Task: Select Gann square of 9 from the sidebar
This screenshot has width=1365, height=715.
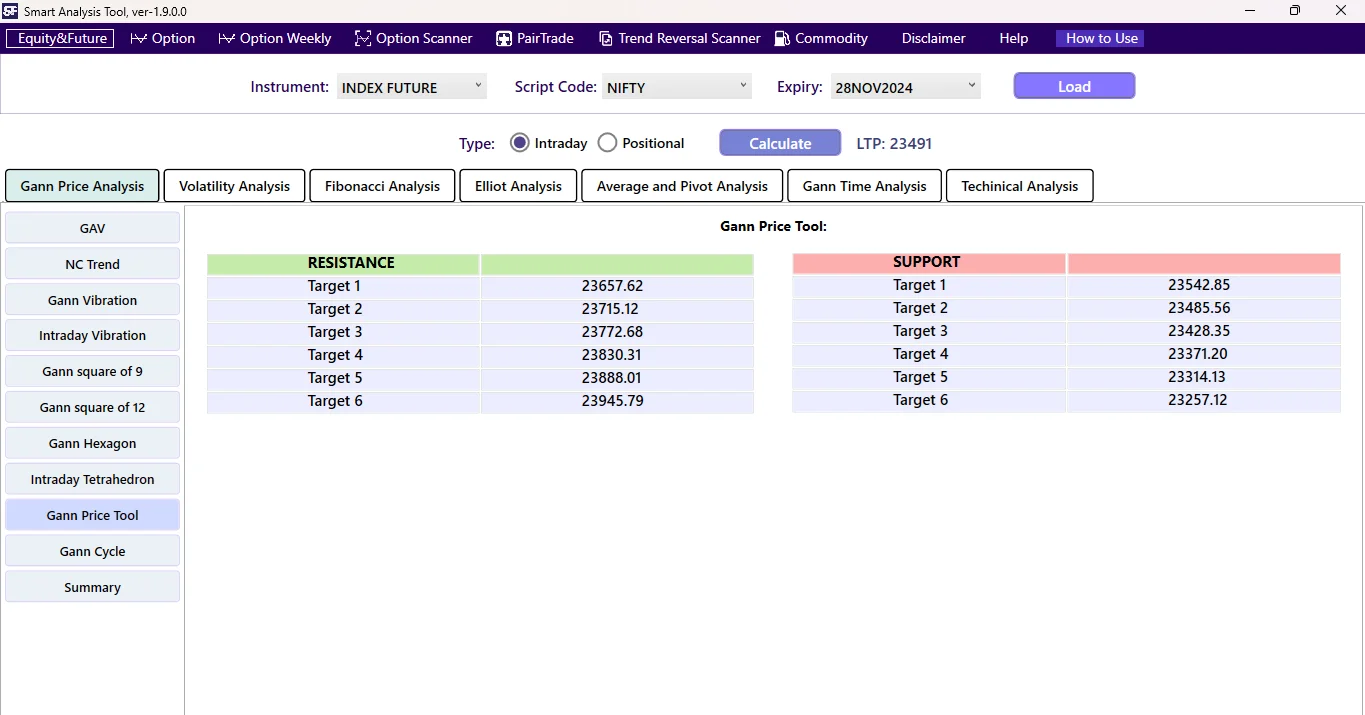Action: [92, 371]
